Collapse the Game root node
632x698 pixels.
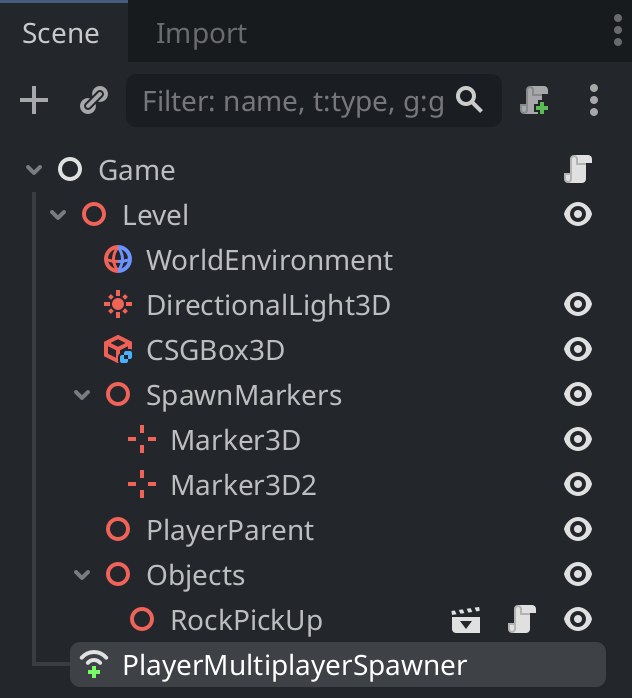tap(34, 170)
